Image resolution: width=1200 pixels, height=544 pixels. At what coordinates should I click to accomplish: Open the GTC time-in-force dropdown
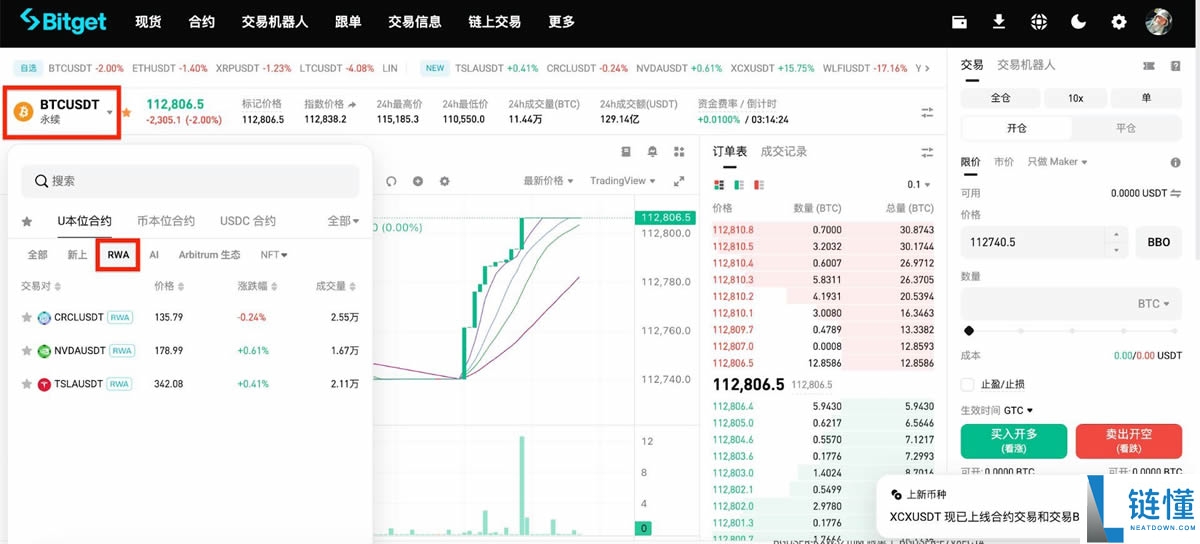click(1018, 410)
